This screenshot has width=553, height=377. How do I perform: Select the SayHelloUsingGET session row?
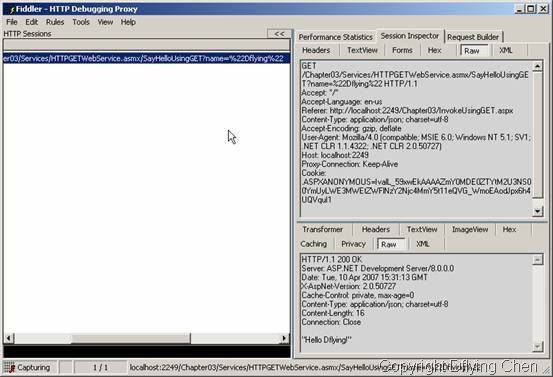click(147, 58)
